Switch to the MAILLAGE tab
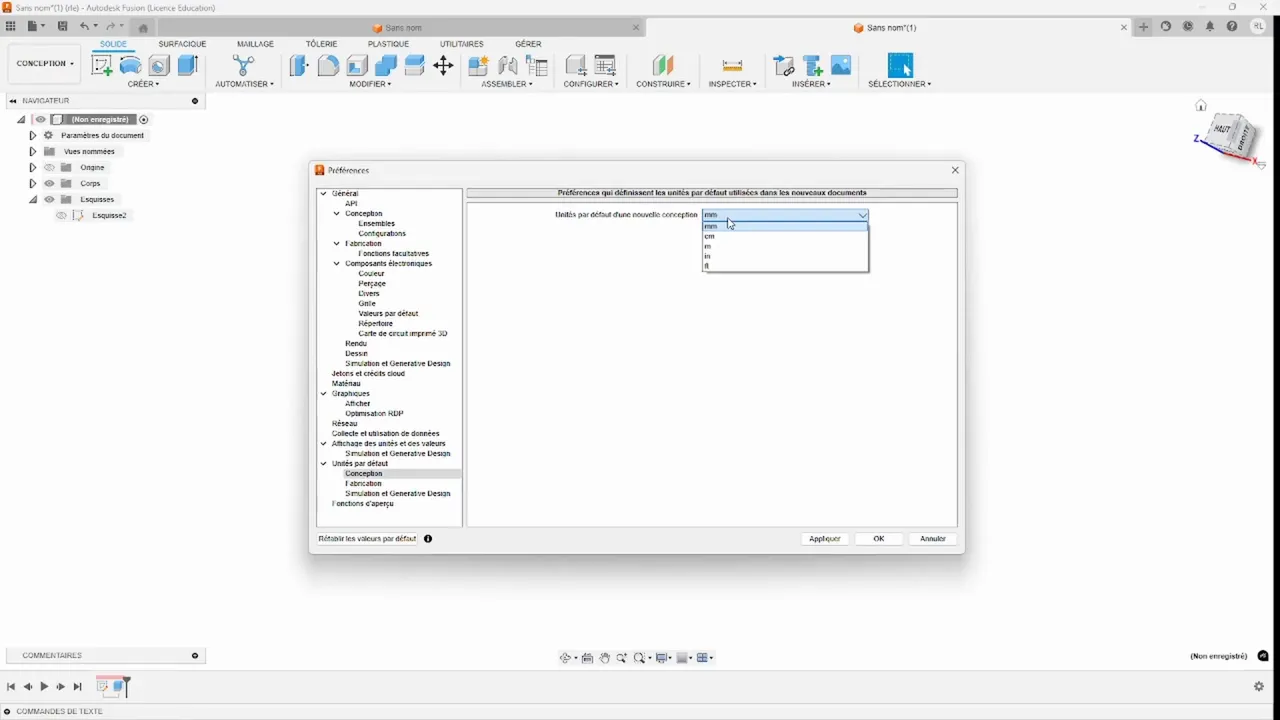The height and width of the screenshot is (720, 1280). [x=255, y=44]
